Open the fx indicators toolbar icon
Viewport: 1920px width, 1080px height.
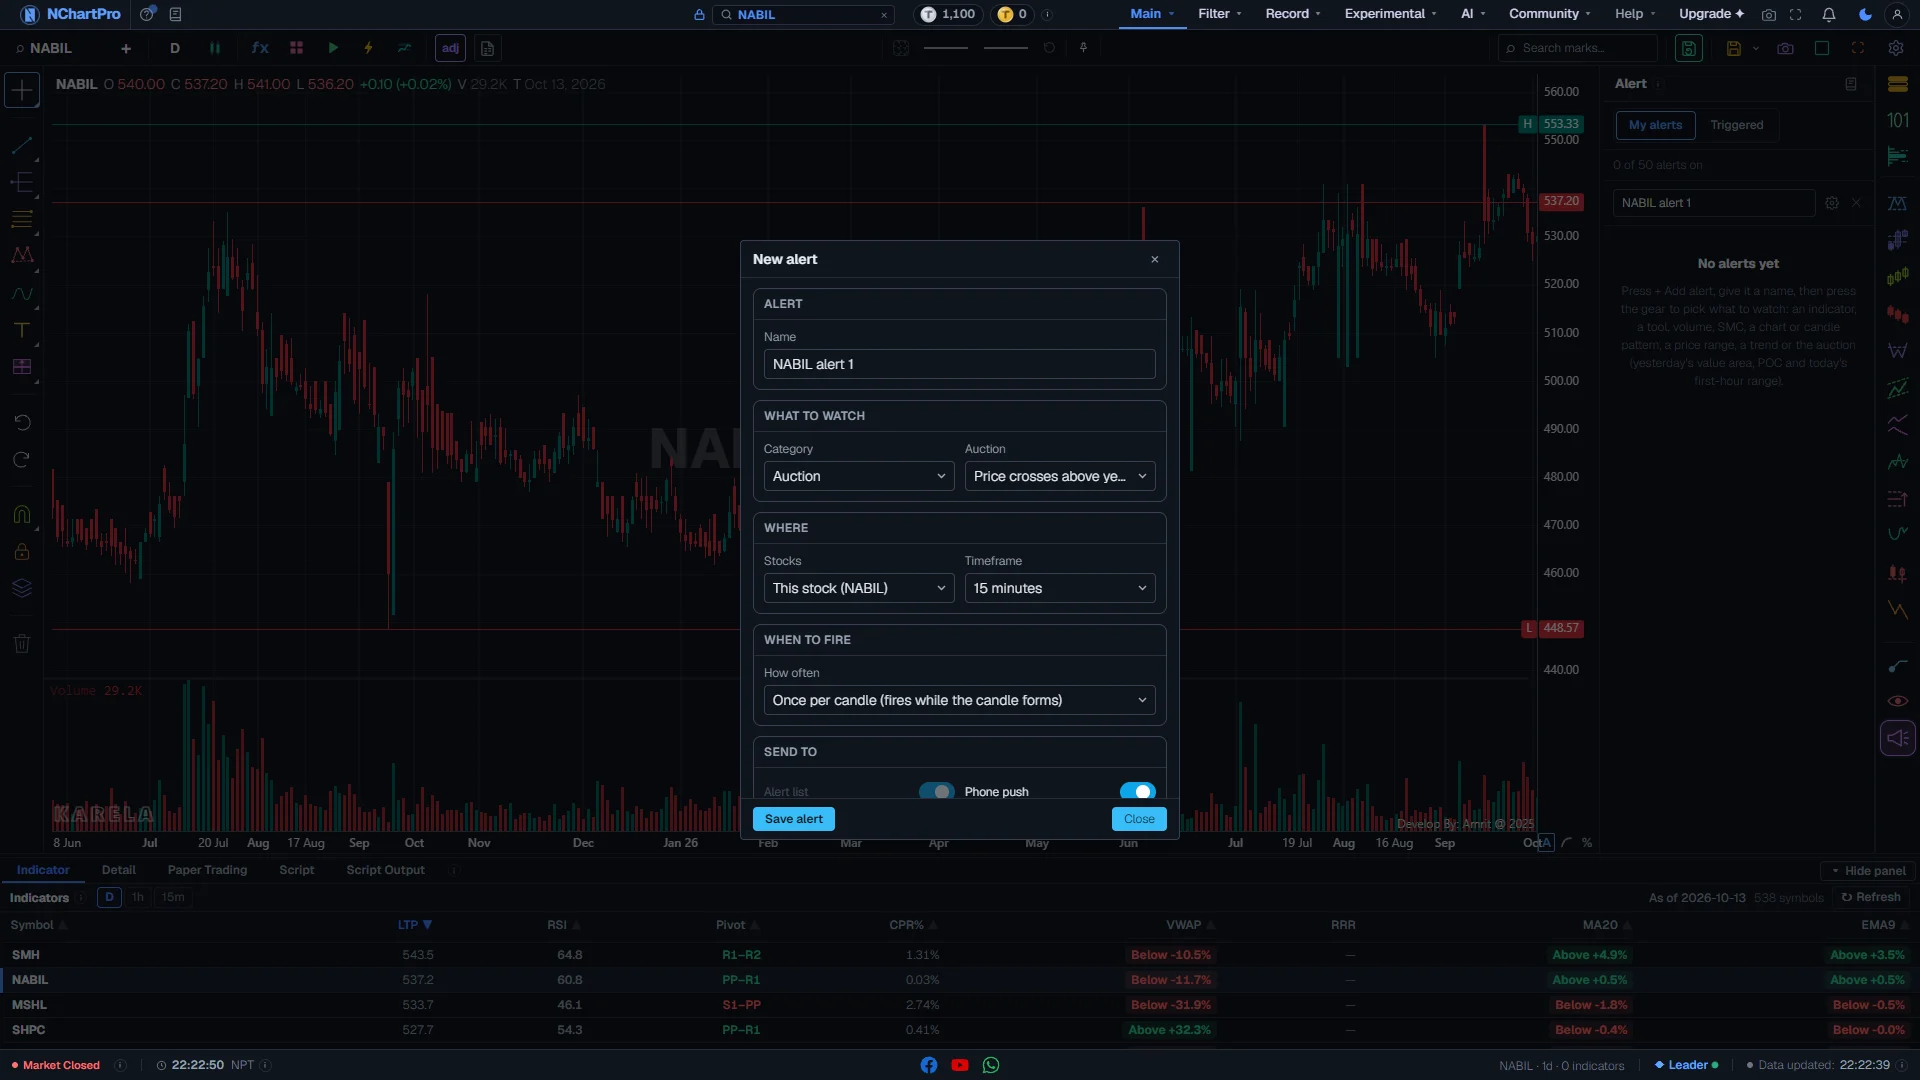click(x=260, y=48)
